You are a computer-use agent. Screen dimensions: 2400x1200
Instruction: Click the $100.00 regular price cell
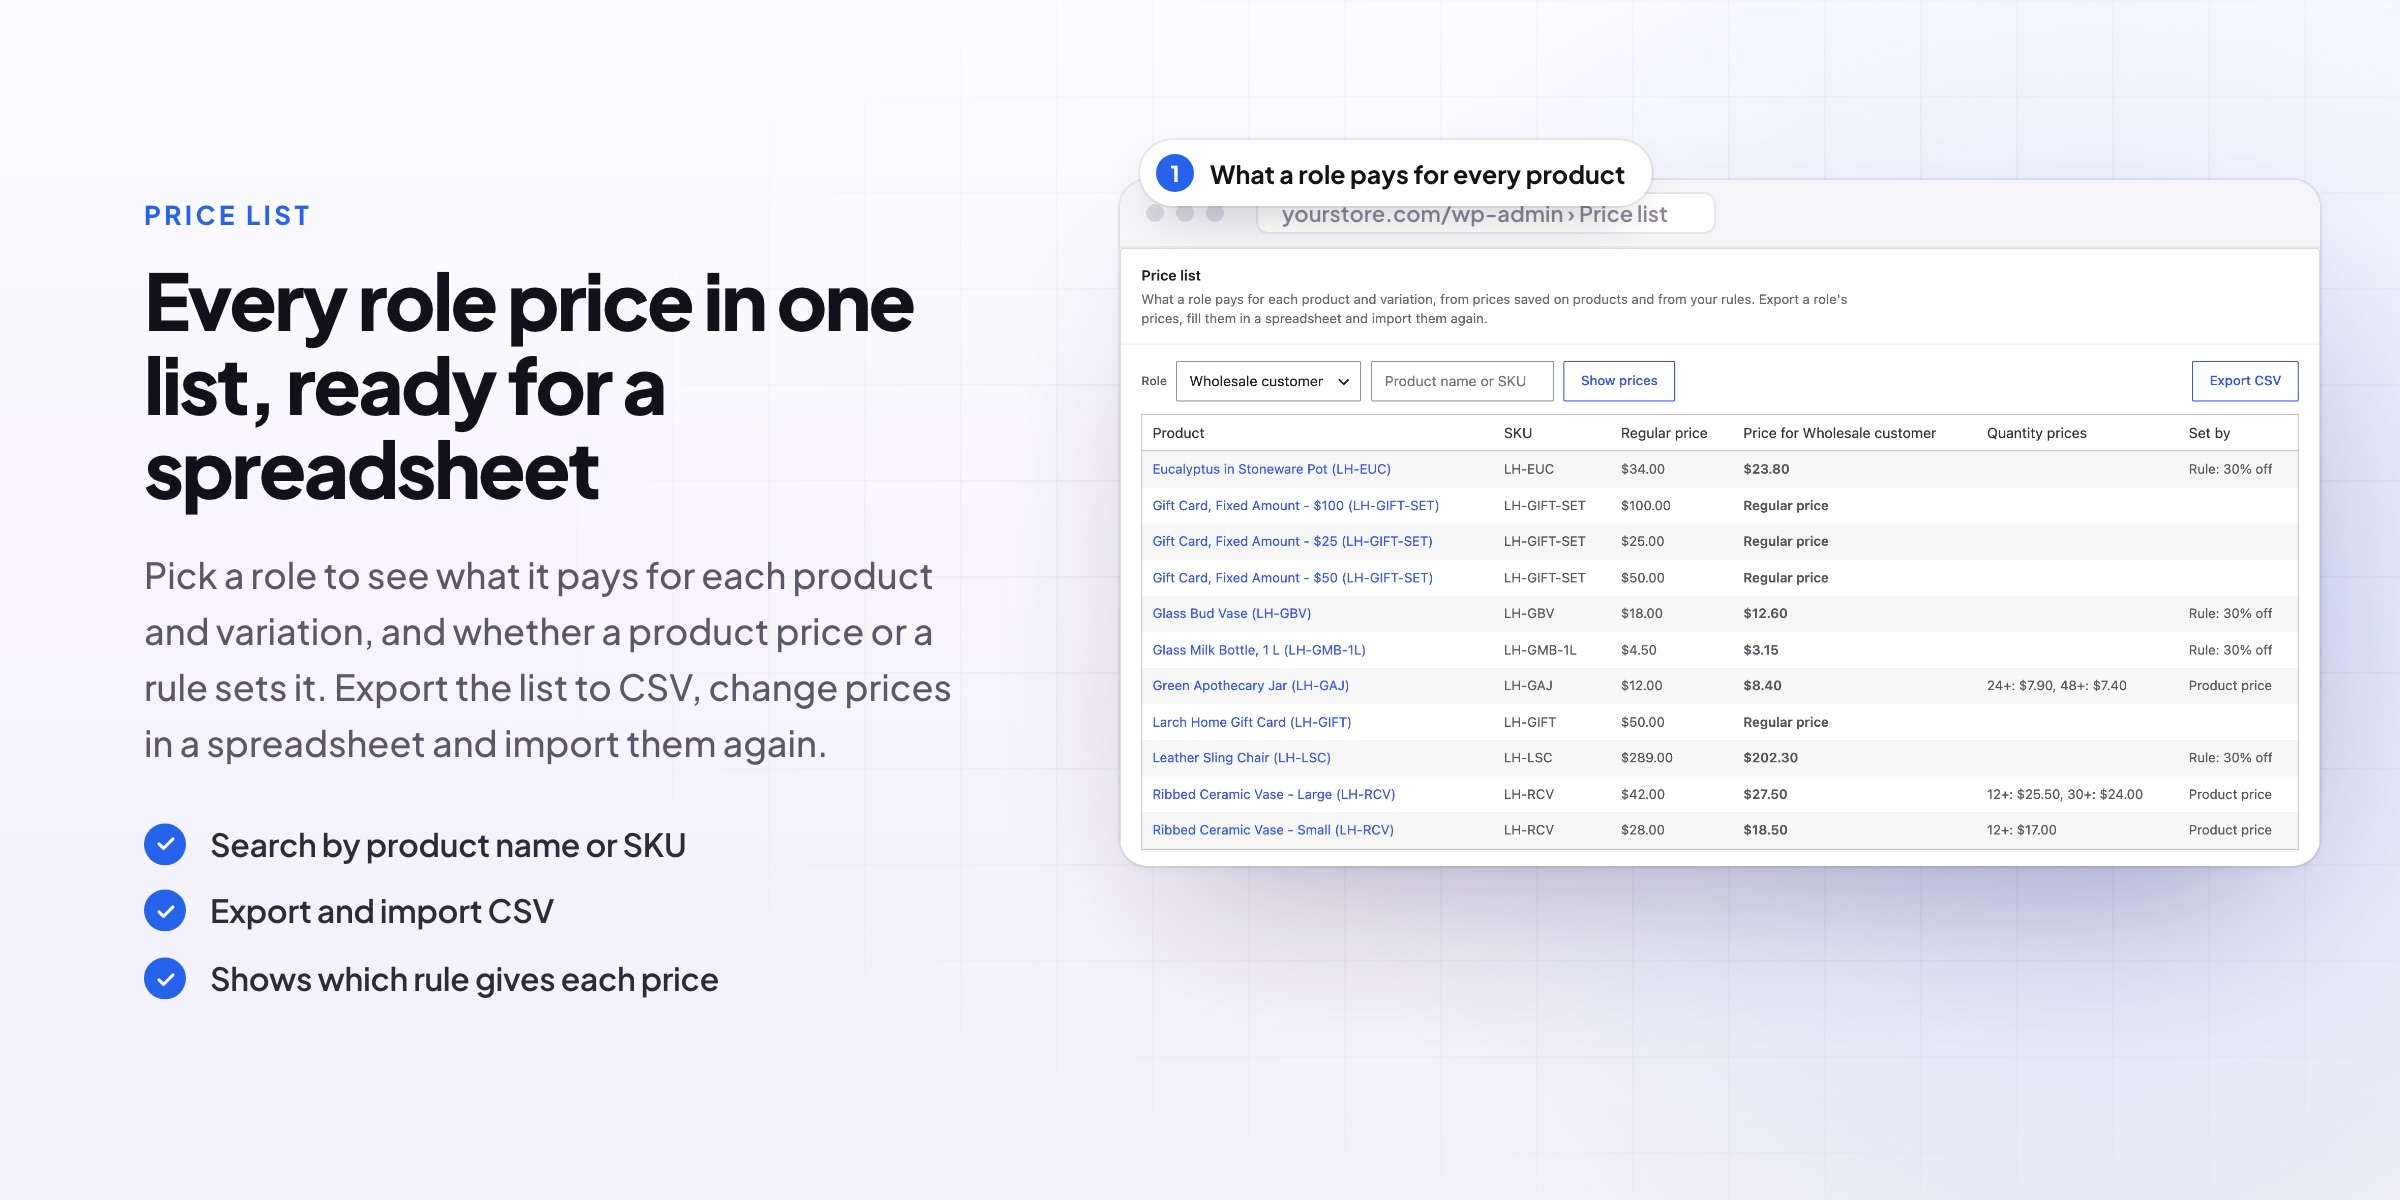(x=1645, y=506)
